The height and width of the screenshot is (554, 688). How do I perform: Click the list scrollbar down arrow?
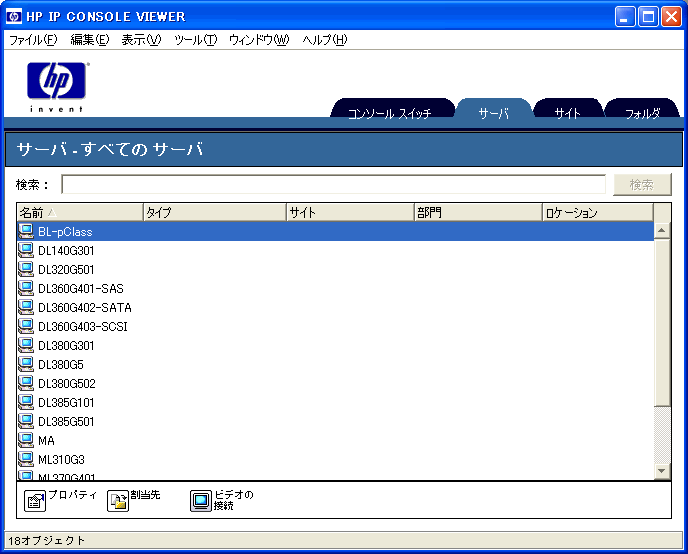tap(661, 471)
